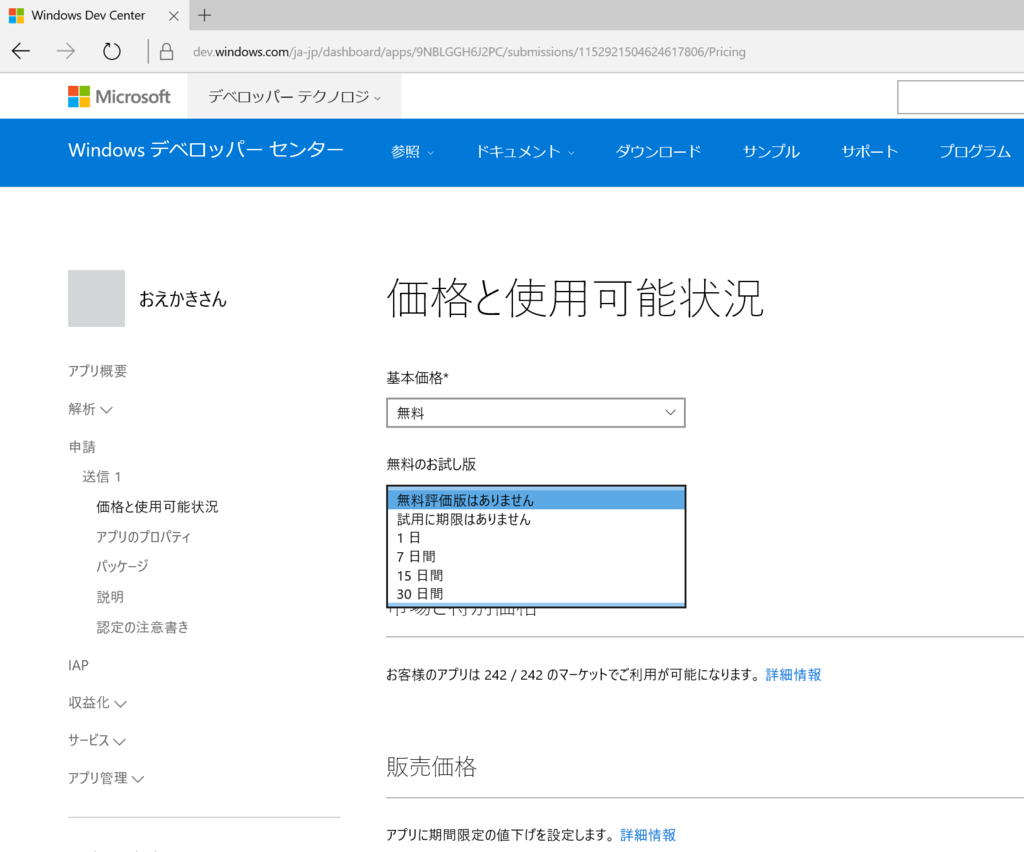Open 詳細情報 link about price reduction
The image size is (1024, 852).
point(648,835)
